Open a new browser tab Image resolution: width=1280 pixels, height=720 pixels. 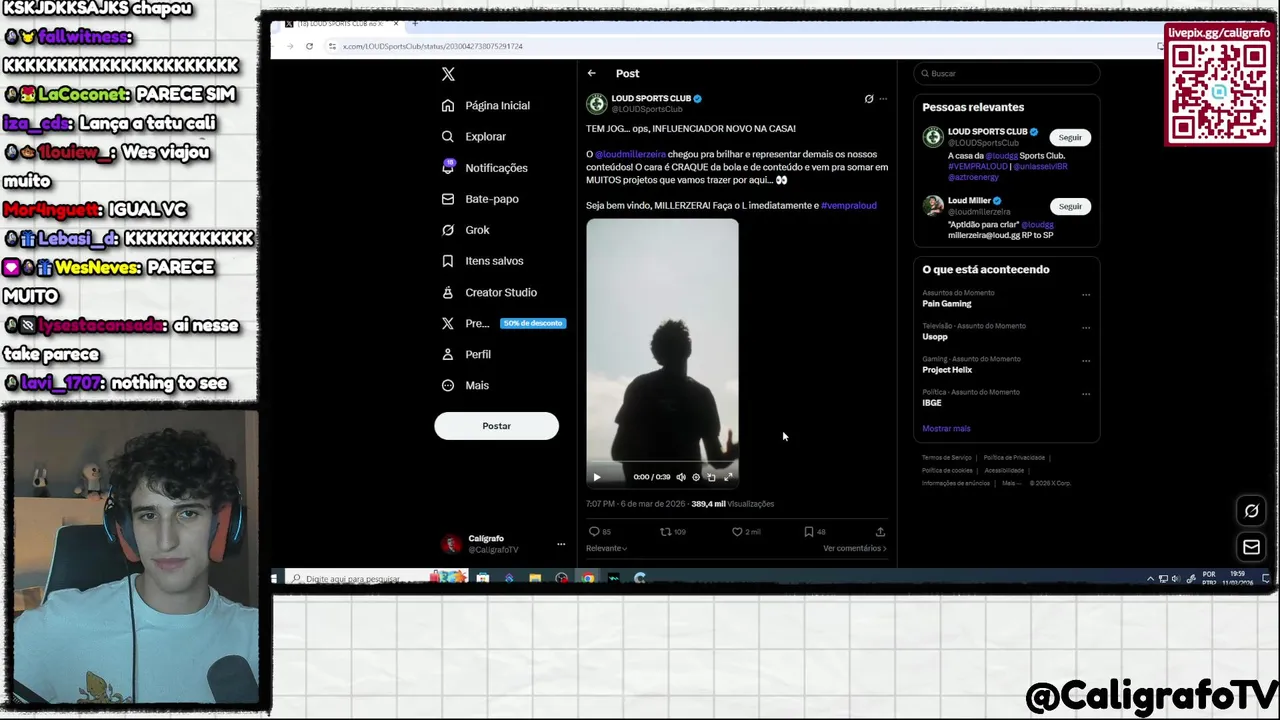pos(415,23)
